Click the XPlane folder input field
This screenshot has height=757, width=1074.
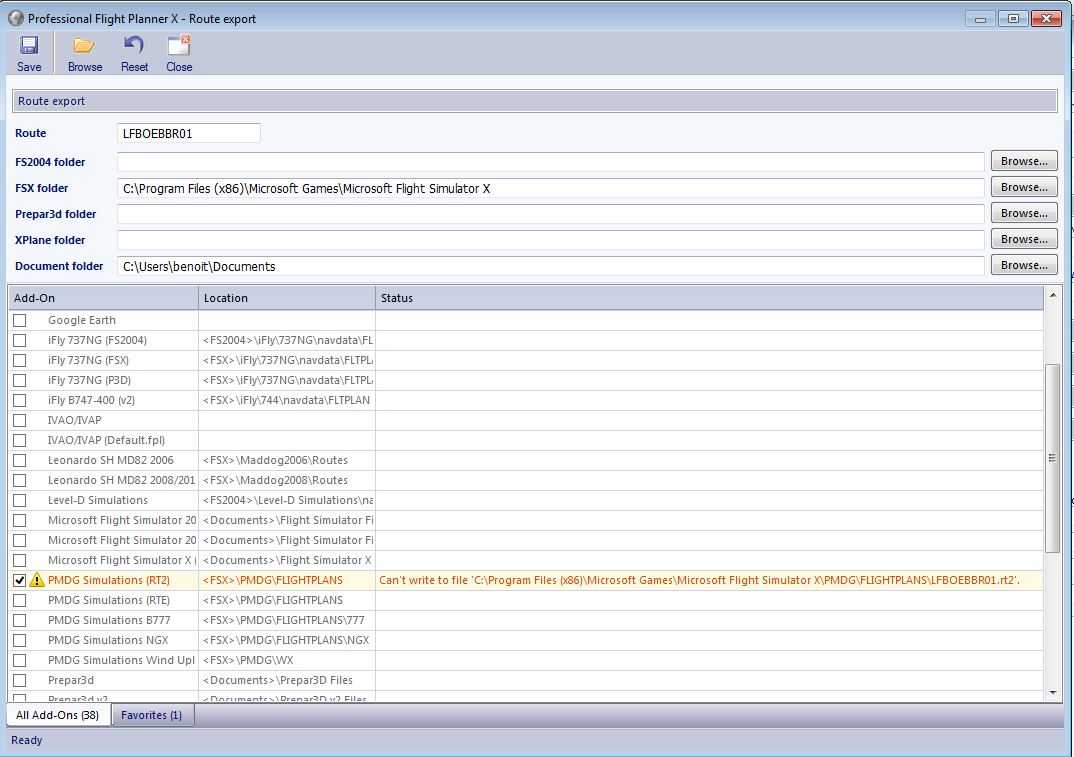coord(551,240)
